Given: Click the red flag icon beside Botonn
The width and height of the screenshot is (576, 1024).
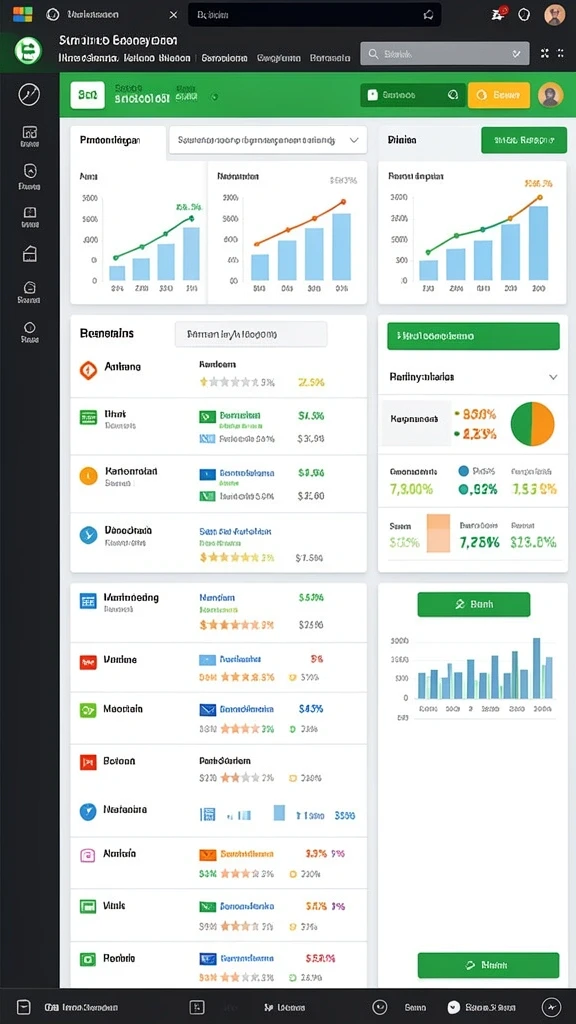Looking at the screenshot, I should point(88,761).
